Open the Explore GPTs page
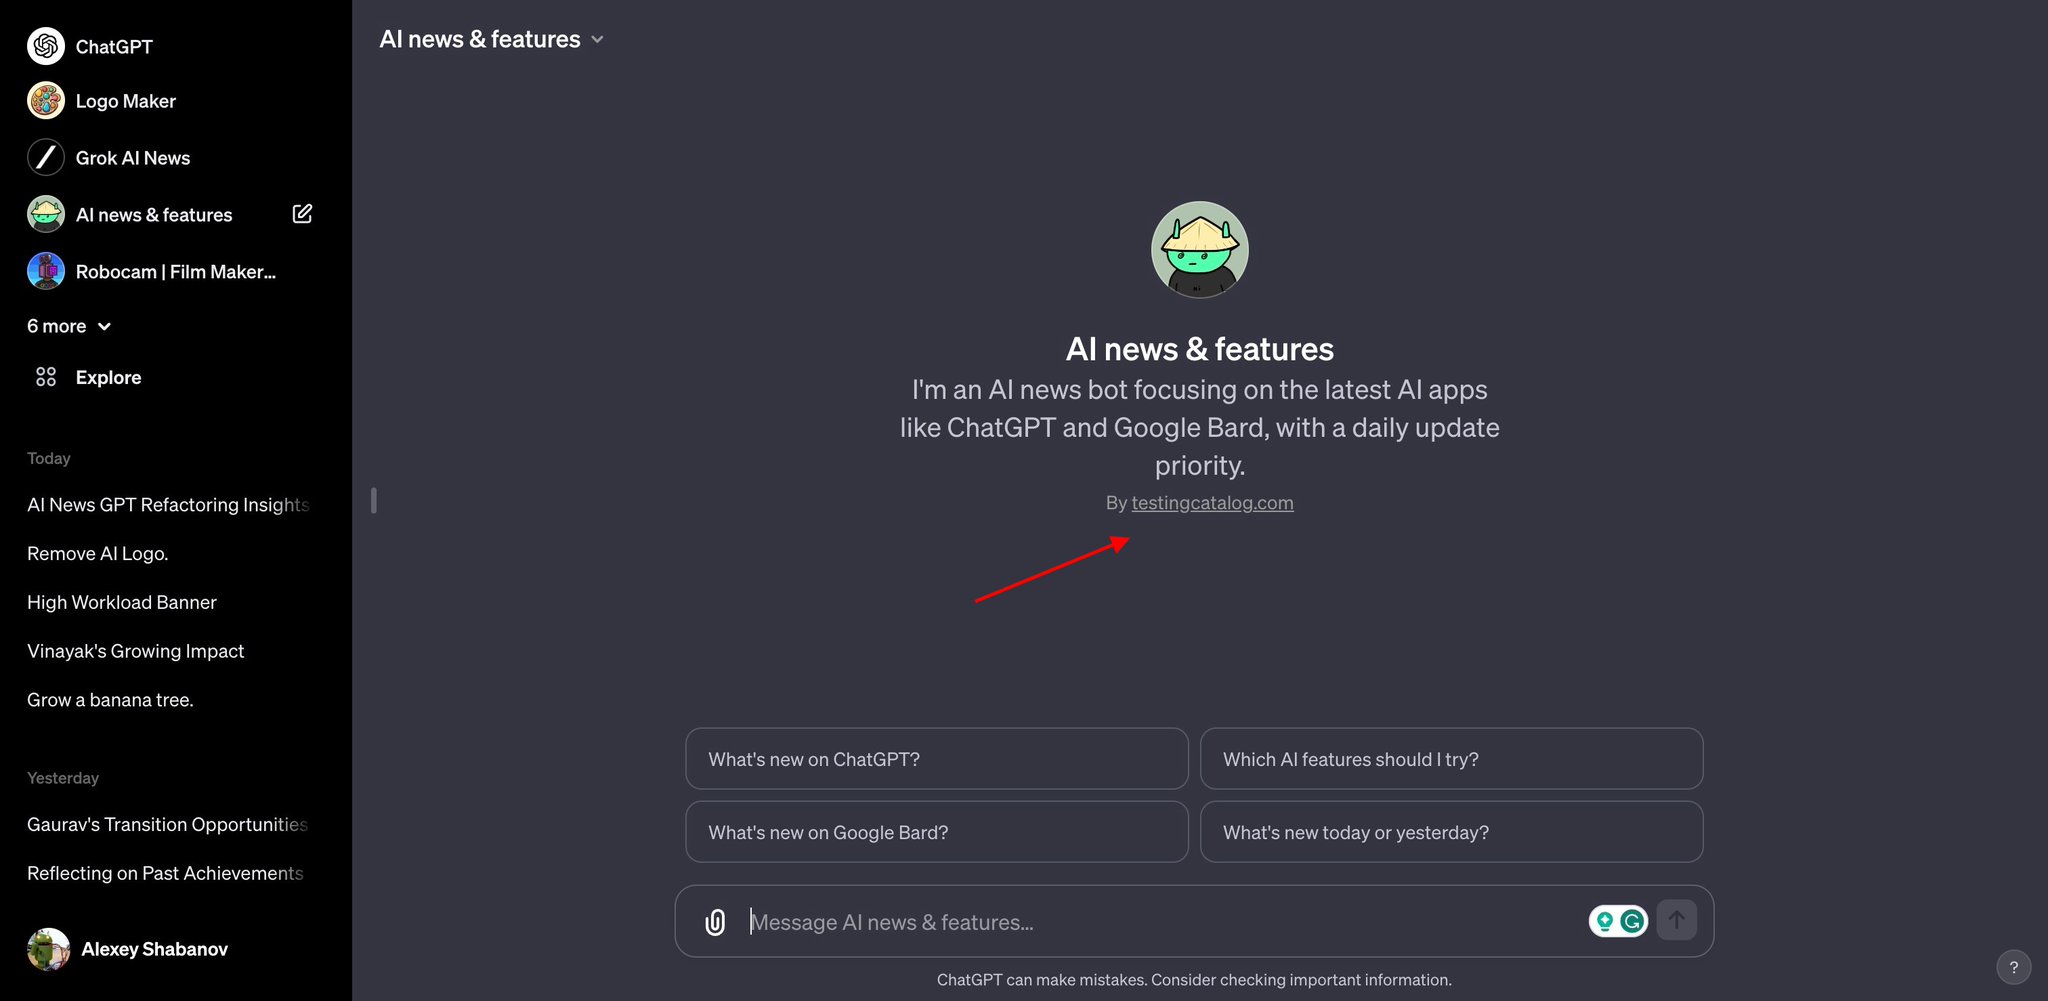This screenshot has width=2048, height=1001. [108, 377]
